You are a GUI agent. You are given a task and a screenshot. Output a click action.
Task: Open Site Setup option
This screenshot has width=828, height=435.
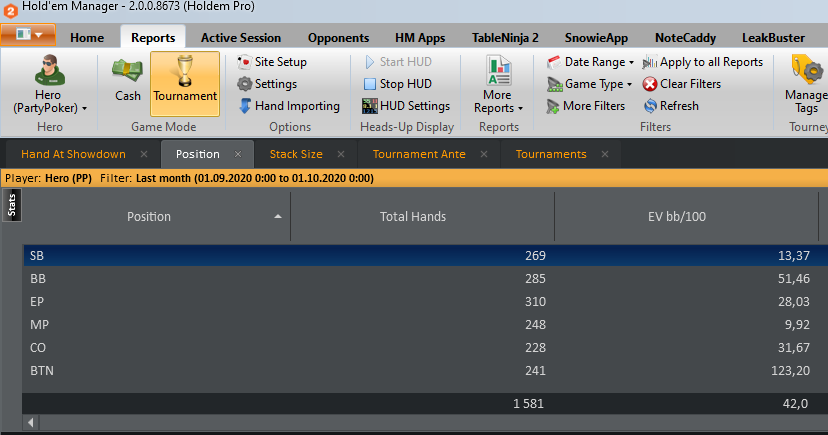pyautogui.click(x=272, y=62)
